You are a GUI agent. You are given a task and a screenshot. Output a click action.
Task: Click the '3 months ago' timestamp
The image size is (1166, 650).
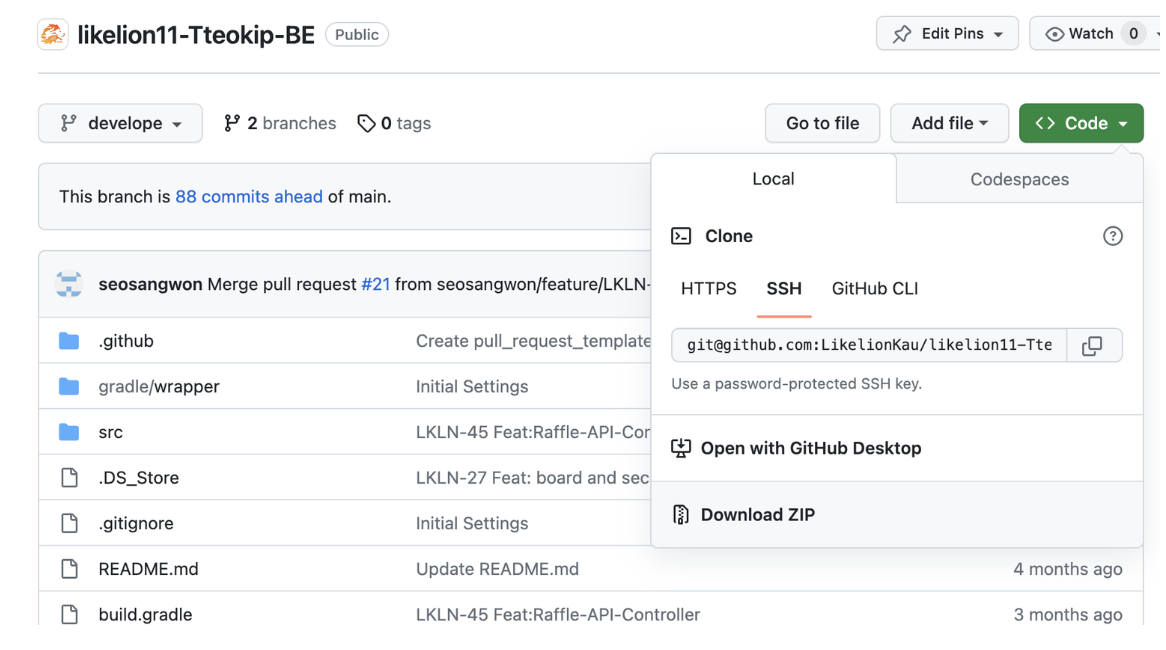tap(1068, 614)
